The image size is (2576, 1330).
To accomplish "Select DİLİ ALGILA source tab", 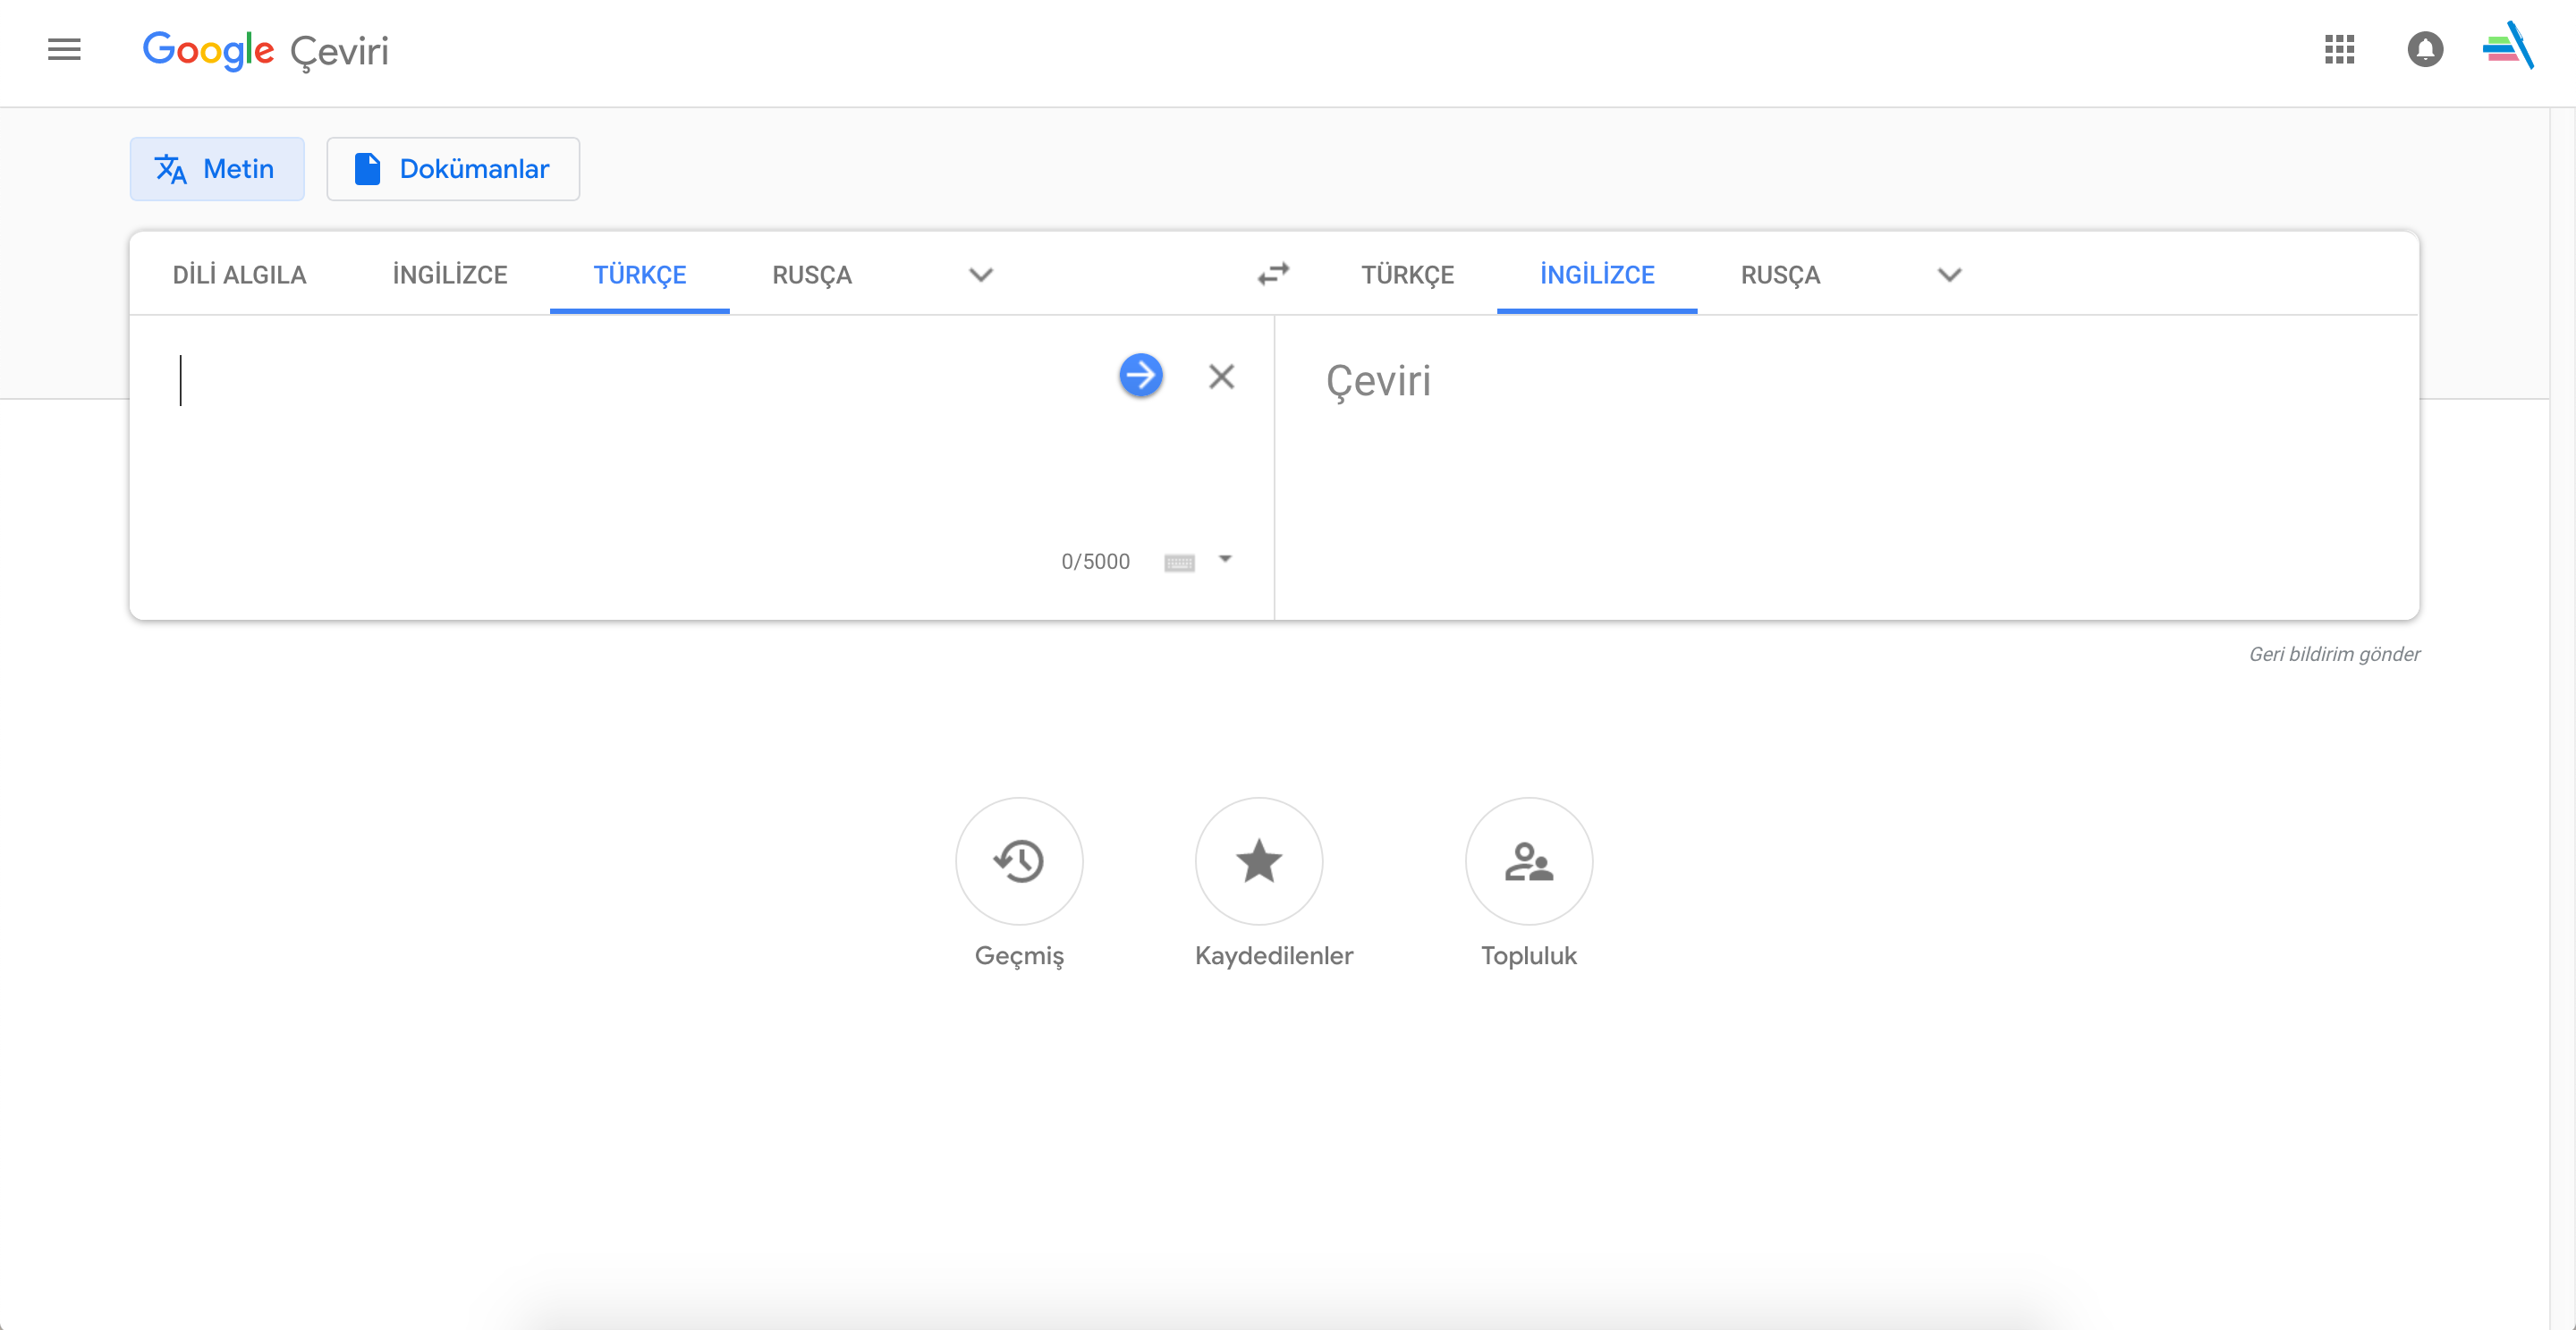I will coord(239,275).
